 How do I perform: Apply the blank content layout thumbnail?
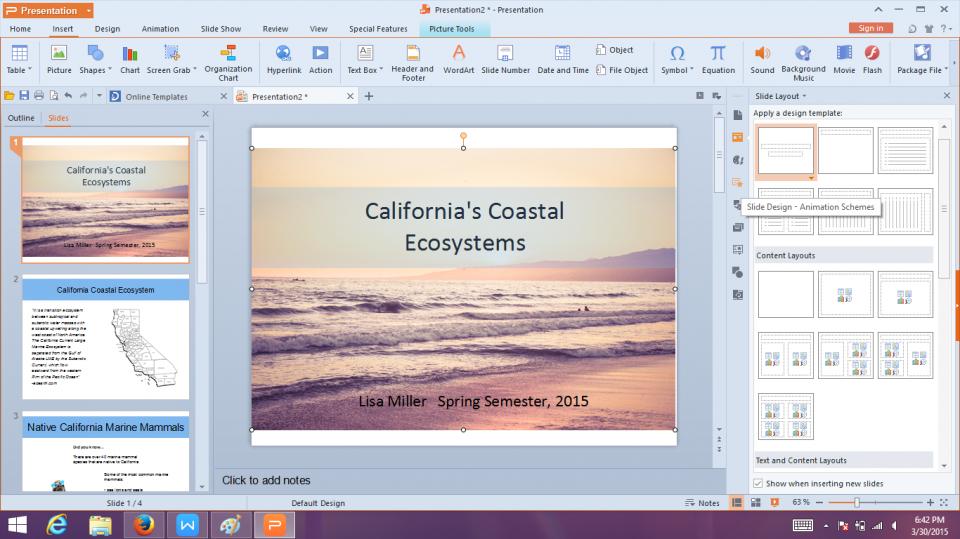point(786,295)
